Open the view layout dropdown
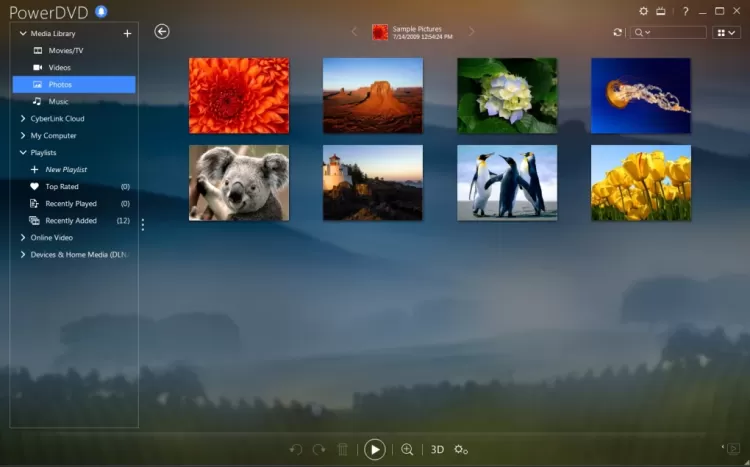 pyautogui.click(x=726, y=33)
